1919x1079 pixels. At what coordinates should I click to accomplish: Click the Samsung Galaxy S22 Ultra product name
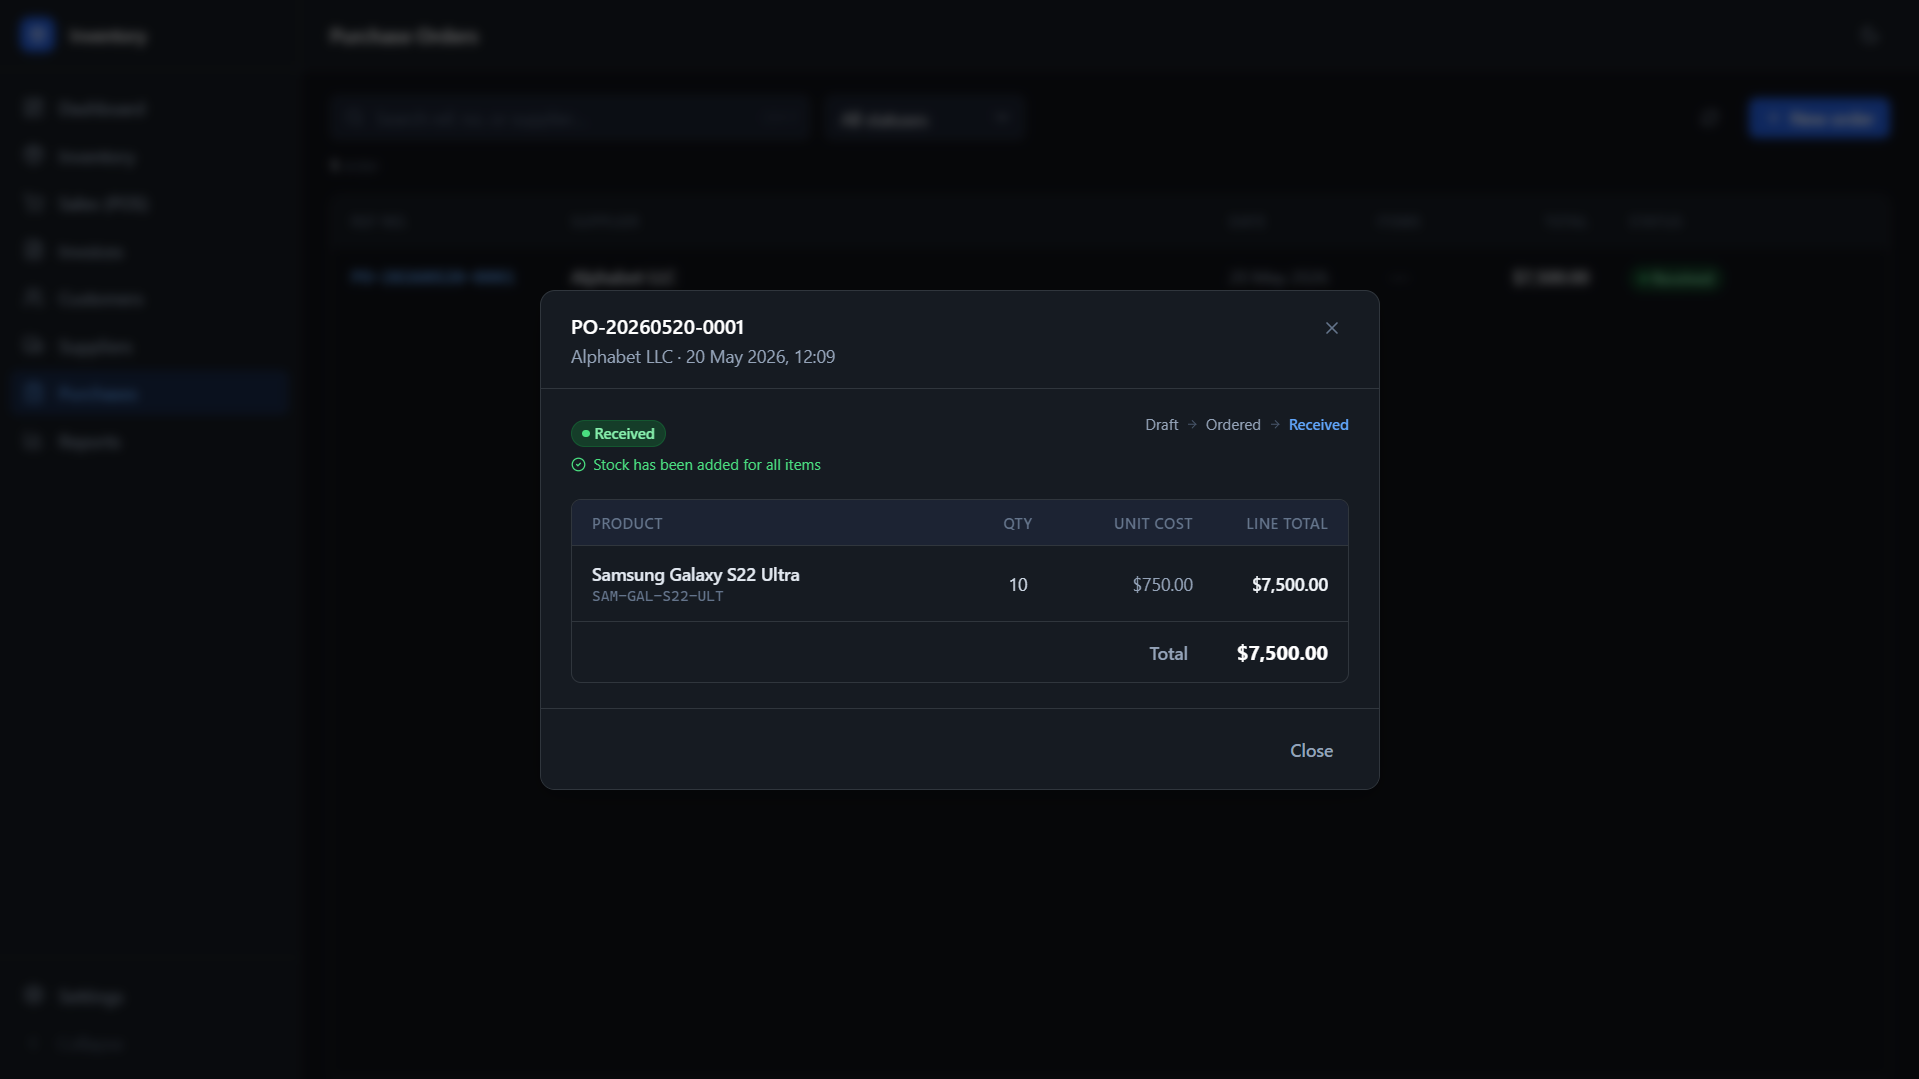coord(696,574)
